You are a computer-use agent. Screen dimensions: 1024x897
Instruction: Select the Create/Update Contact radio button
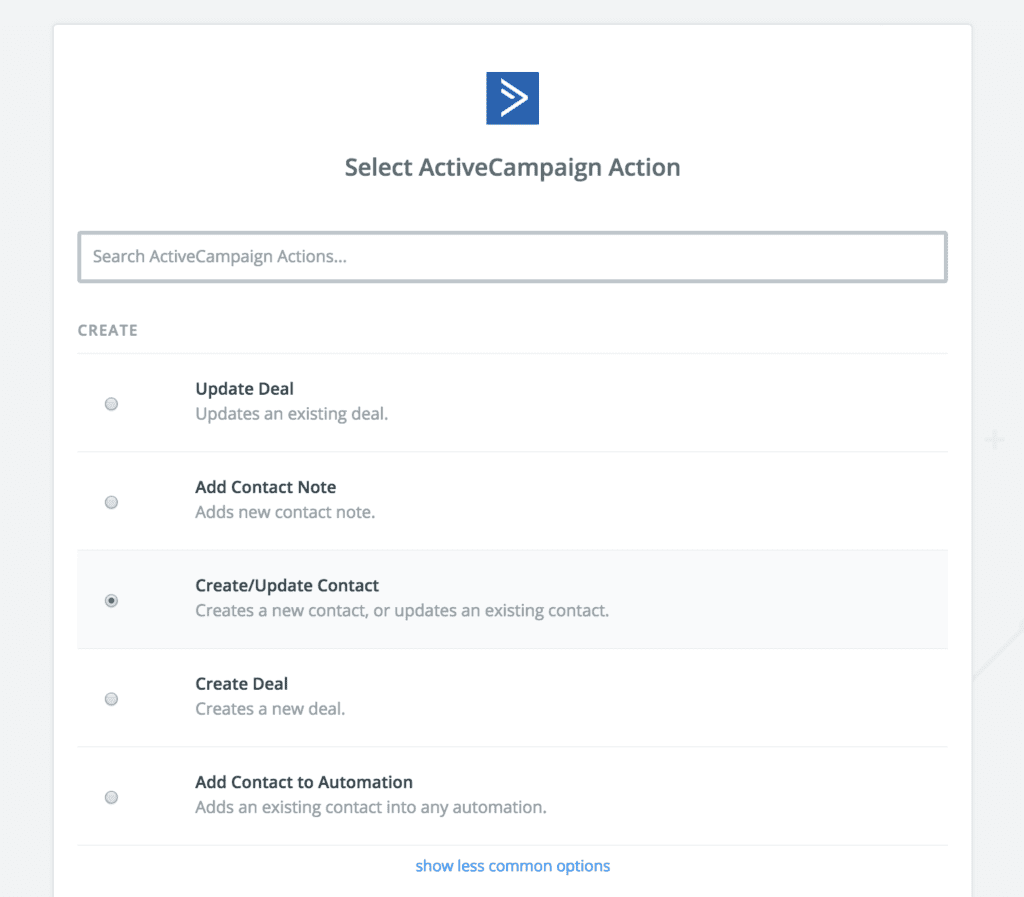pos(112,601)
